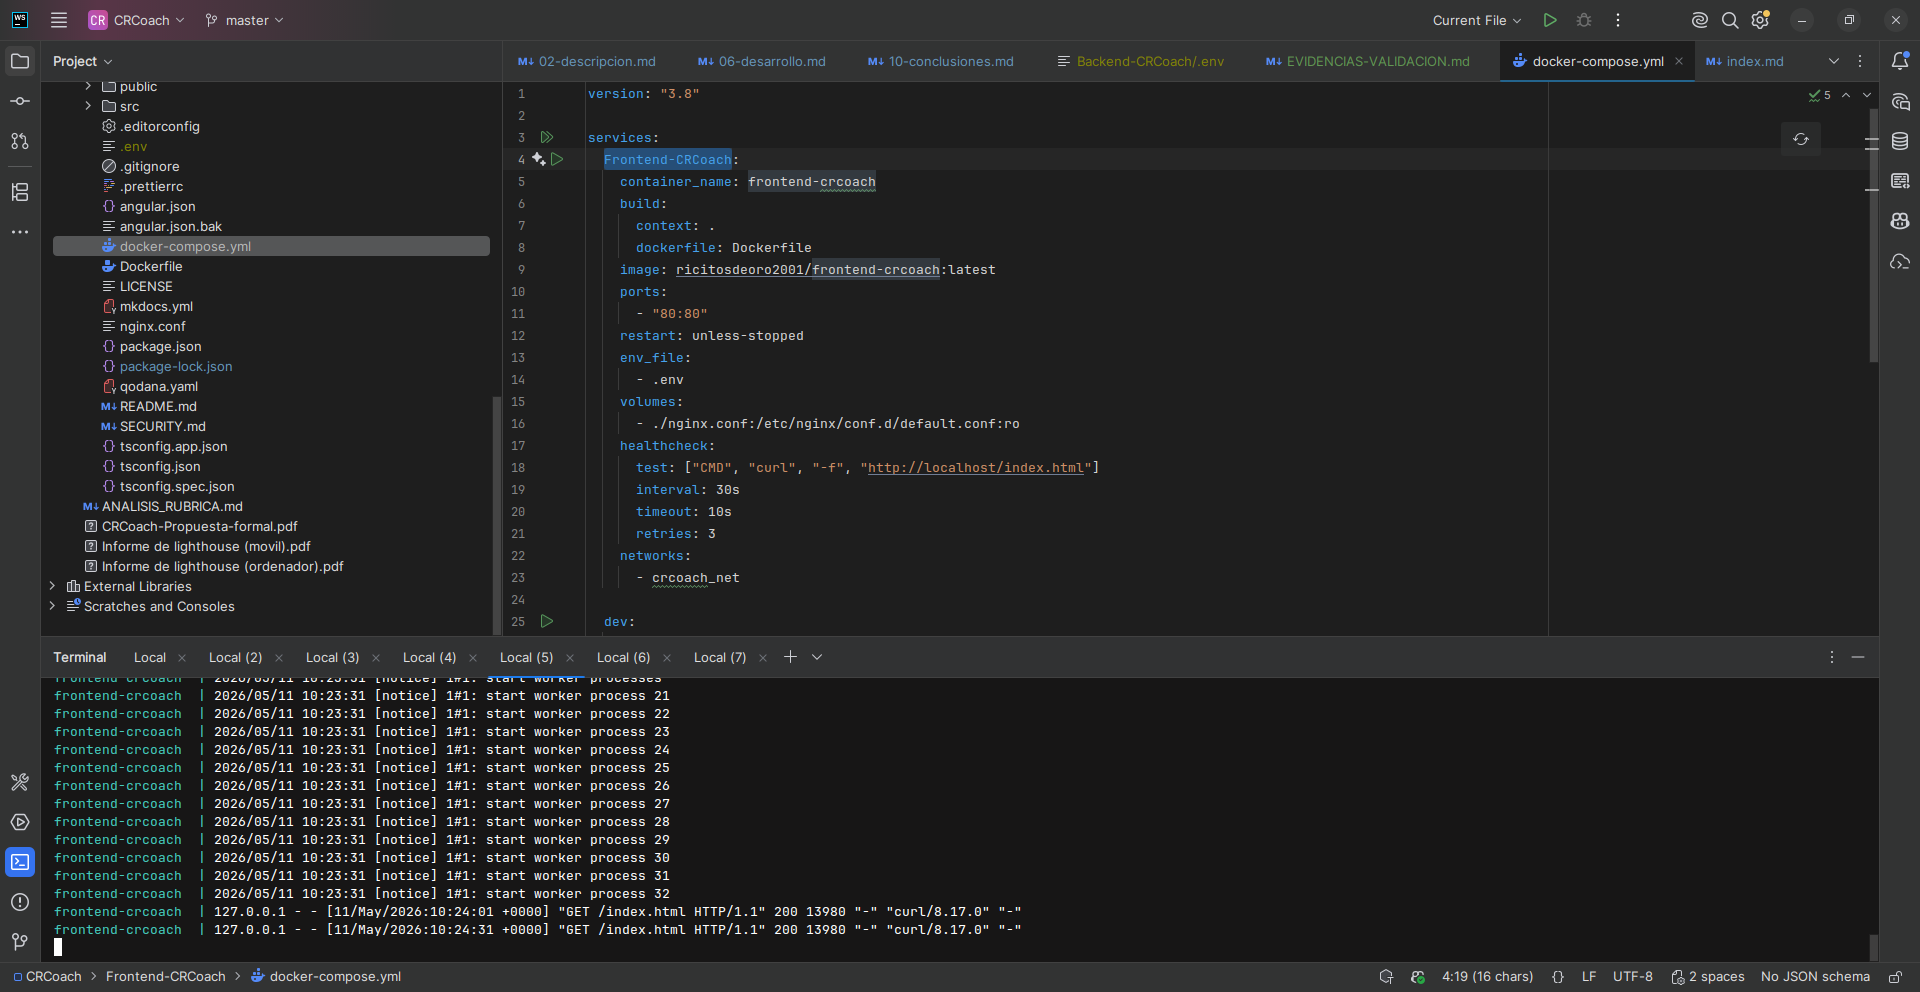The width and height of the screenshot is (1920, 992).
Task: Expand External Libraries node
Action: [x=52, y=586]
